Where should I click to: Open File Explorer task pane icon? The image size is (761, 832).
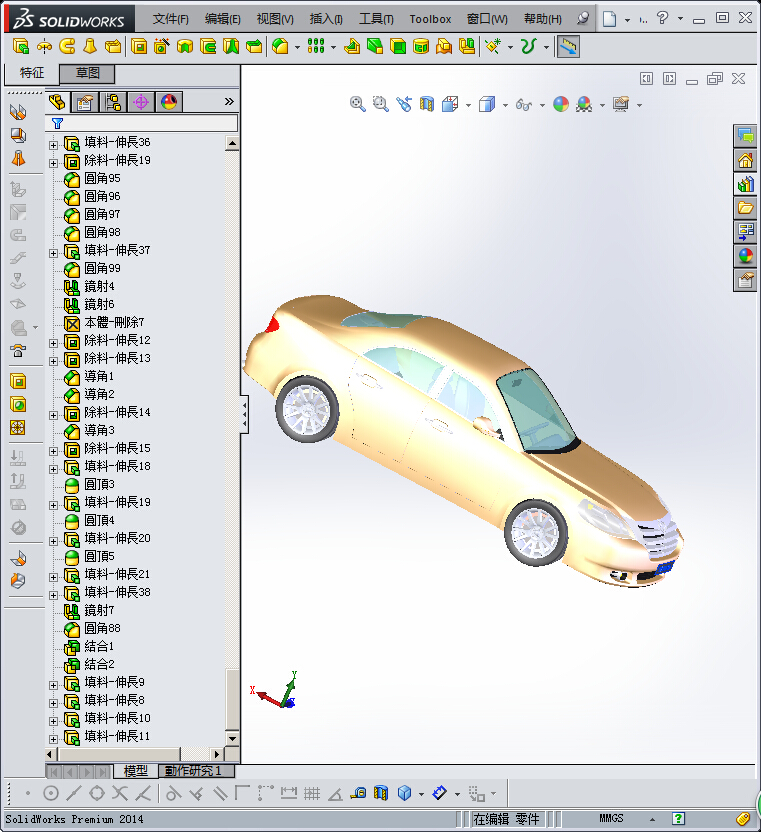[x=745, y=207]
